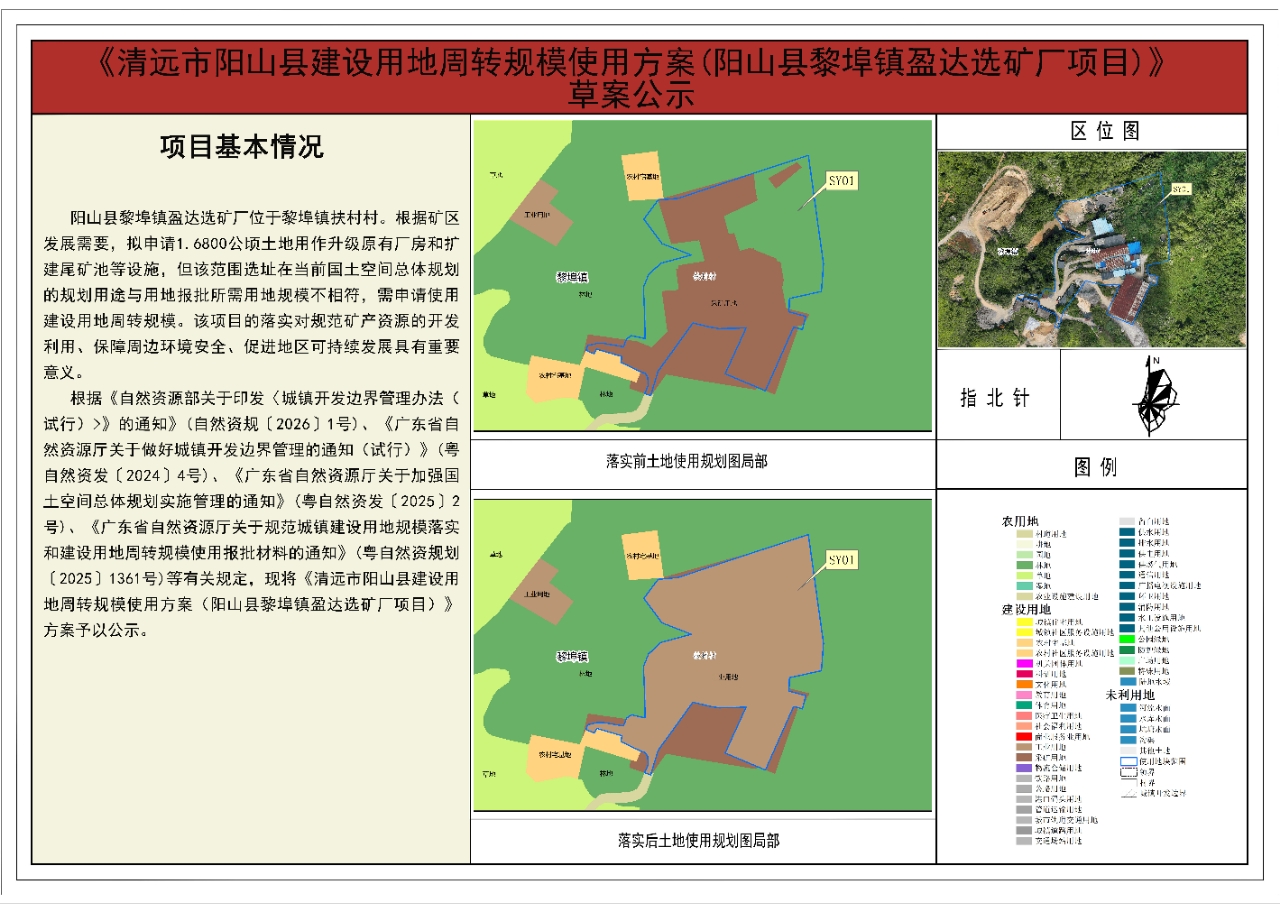Viewport: 1280px width, 904px height.
Task: Click the 指北针 label
Action: click(995, 398)
